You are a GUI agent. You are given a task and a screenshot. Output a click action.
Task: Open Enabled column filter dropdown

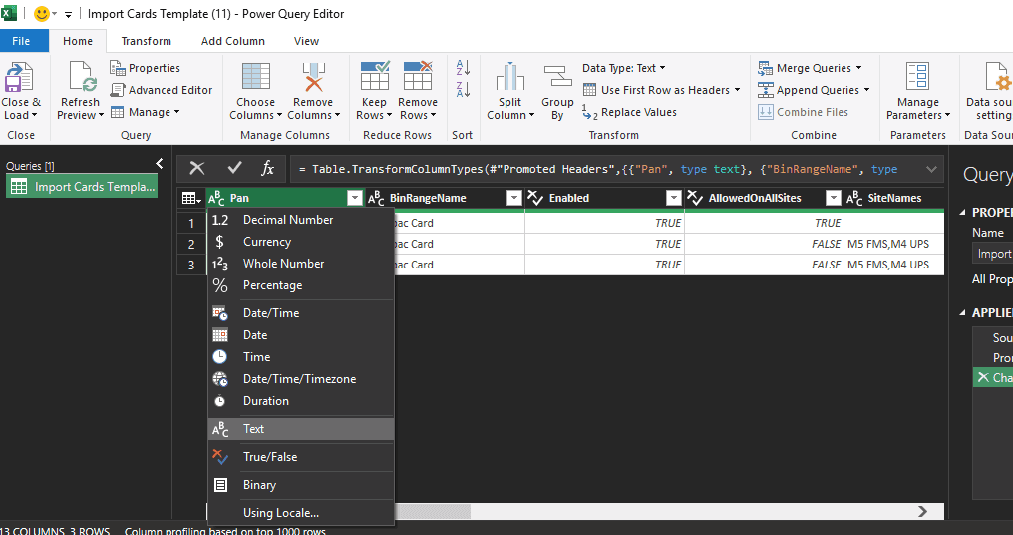(674, 199)
